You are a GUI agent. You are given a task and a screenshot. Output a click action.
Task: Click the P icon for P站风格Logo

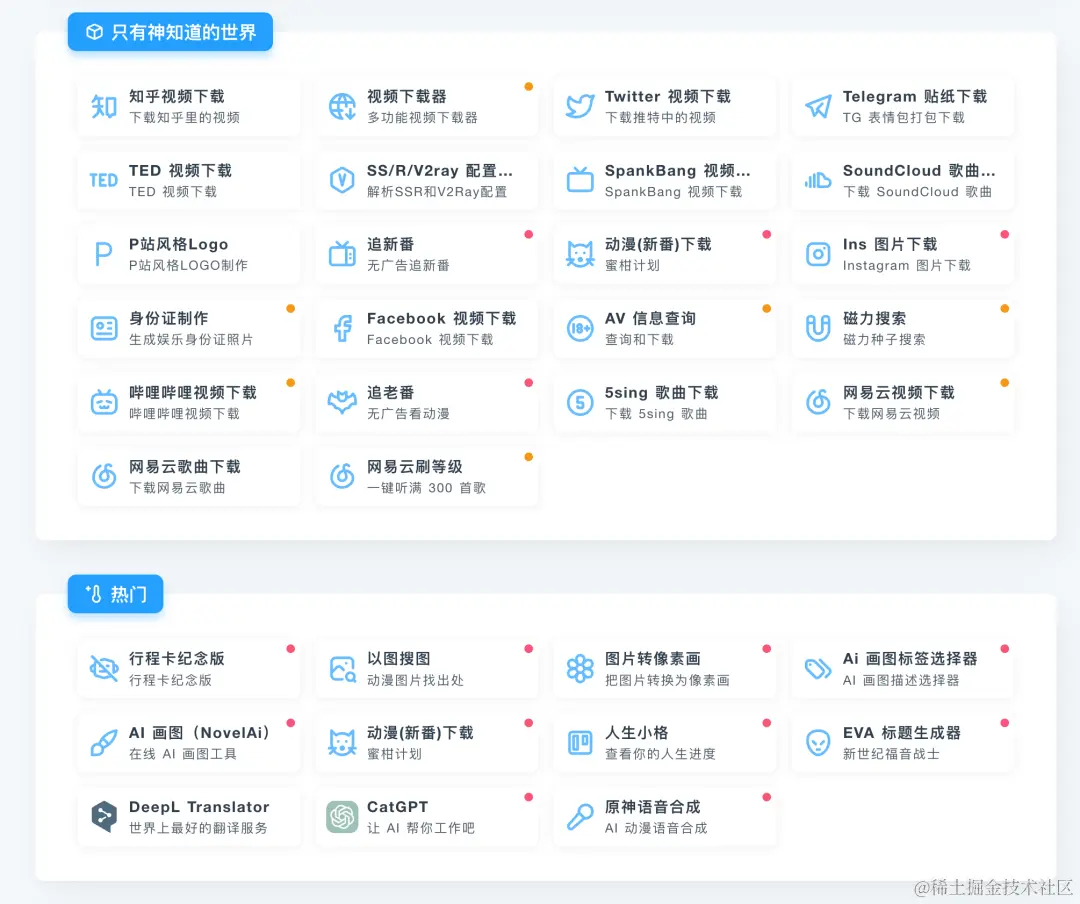click(x=104, y=254)
